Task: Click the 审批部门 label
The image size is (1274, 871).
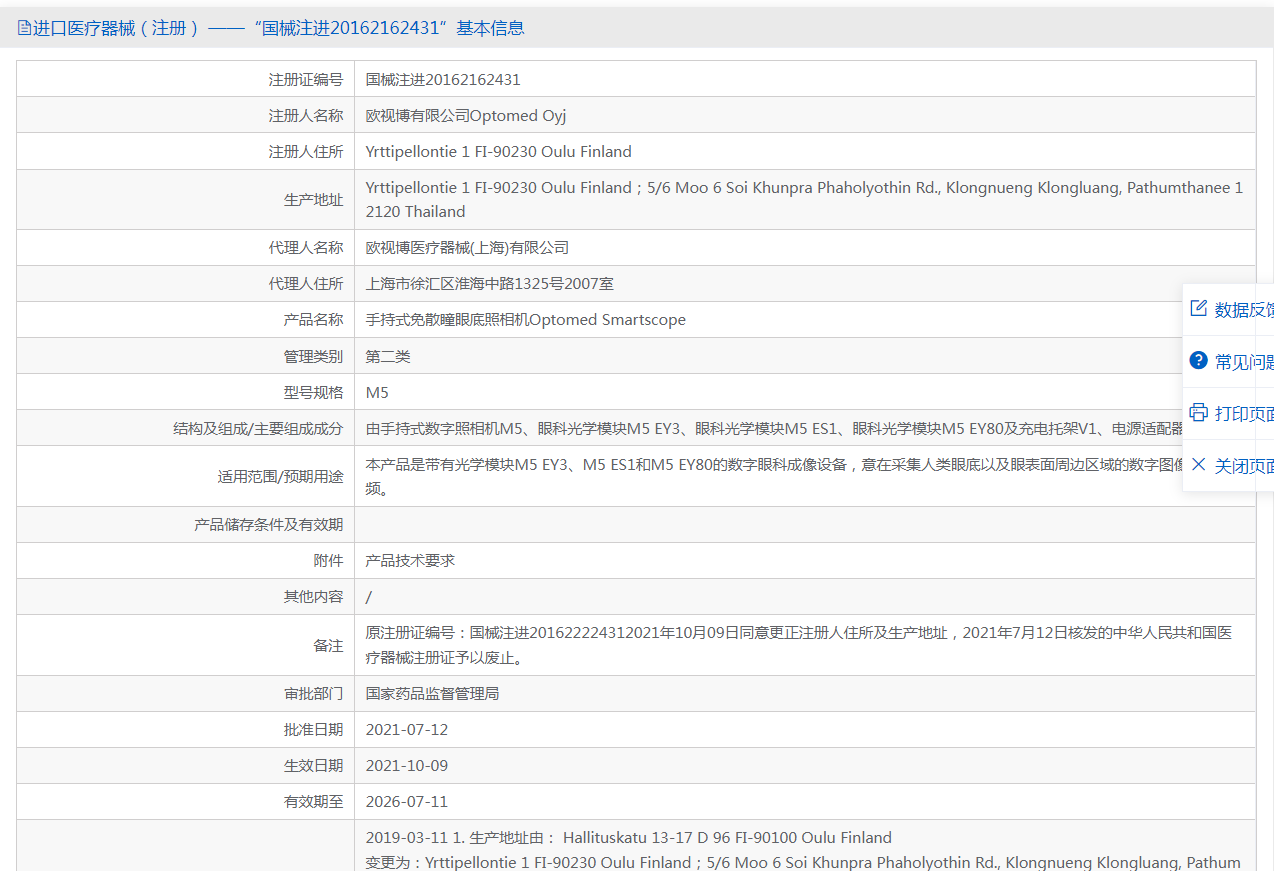Action: coord(313,694)
